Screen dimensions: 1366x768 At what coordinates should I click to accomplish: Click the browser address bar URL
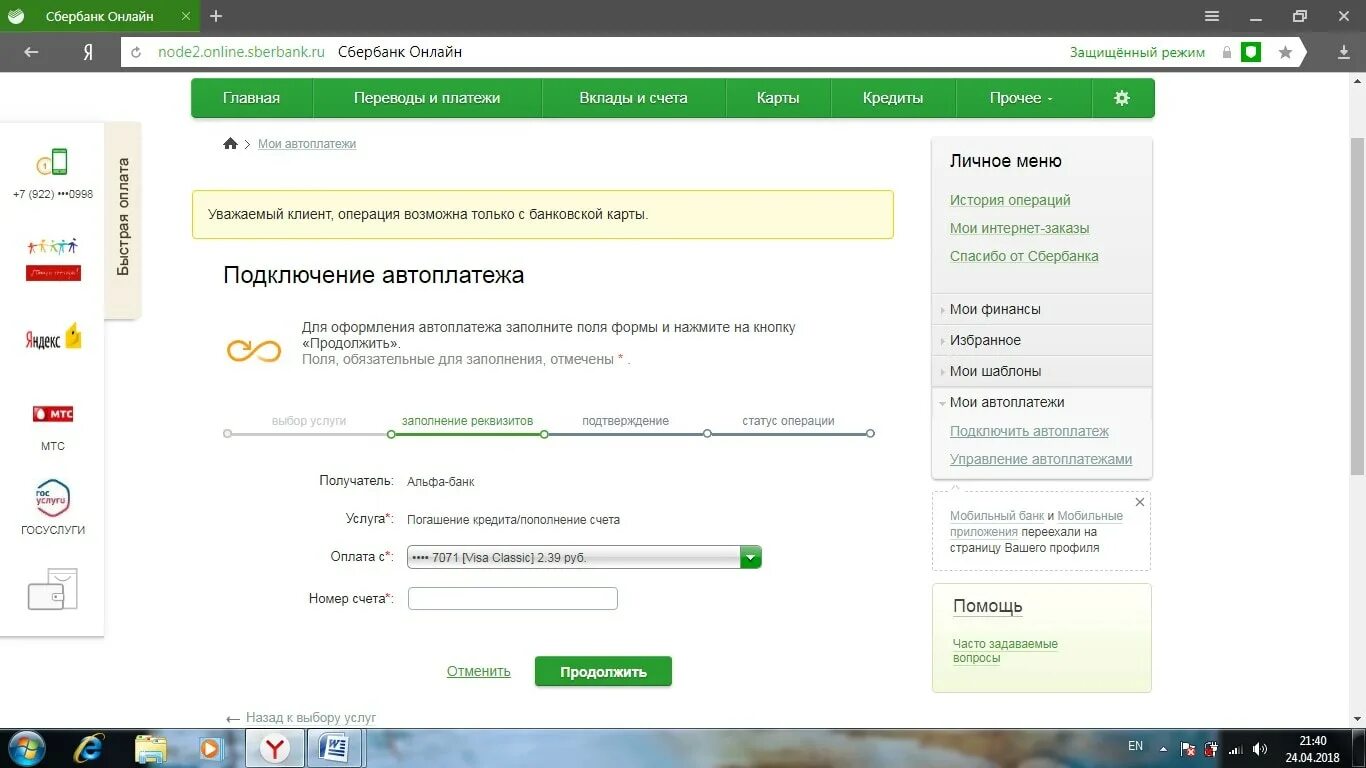241,52
